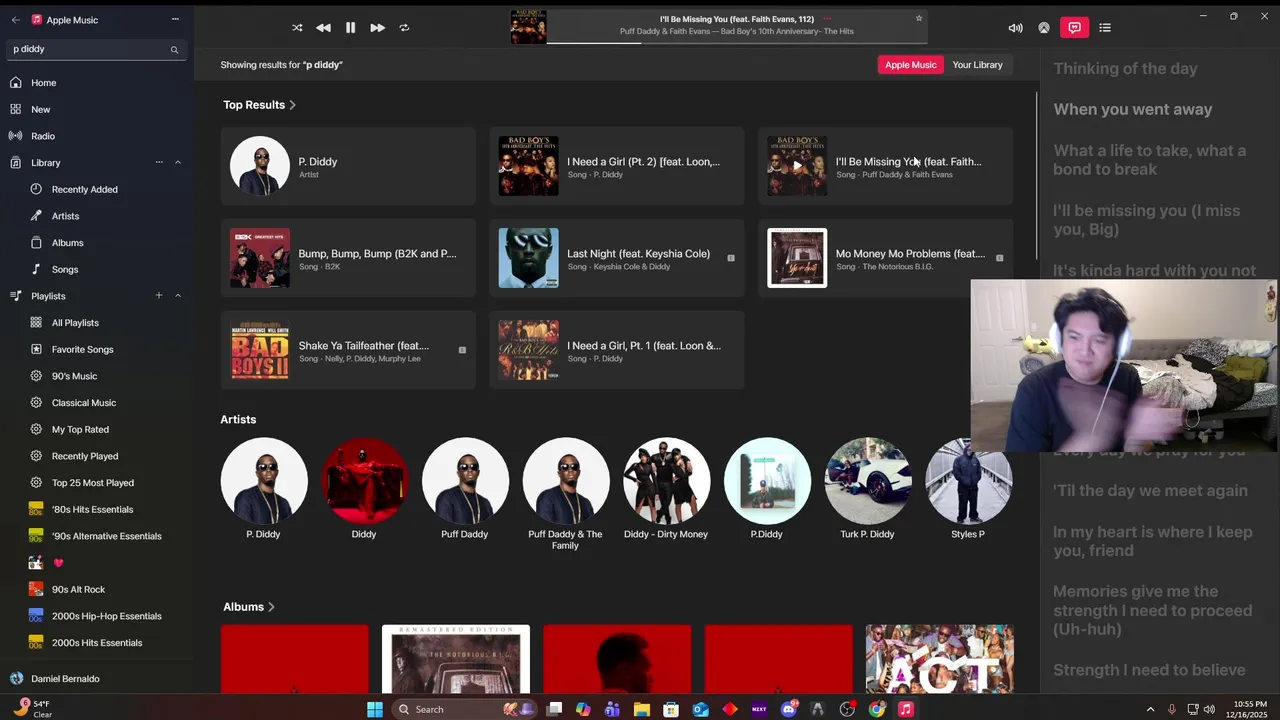This screenshot has height=720, width=1280.
Task: Open Diddy artist with red image
Action: (x=364, y=481)
